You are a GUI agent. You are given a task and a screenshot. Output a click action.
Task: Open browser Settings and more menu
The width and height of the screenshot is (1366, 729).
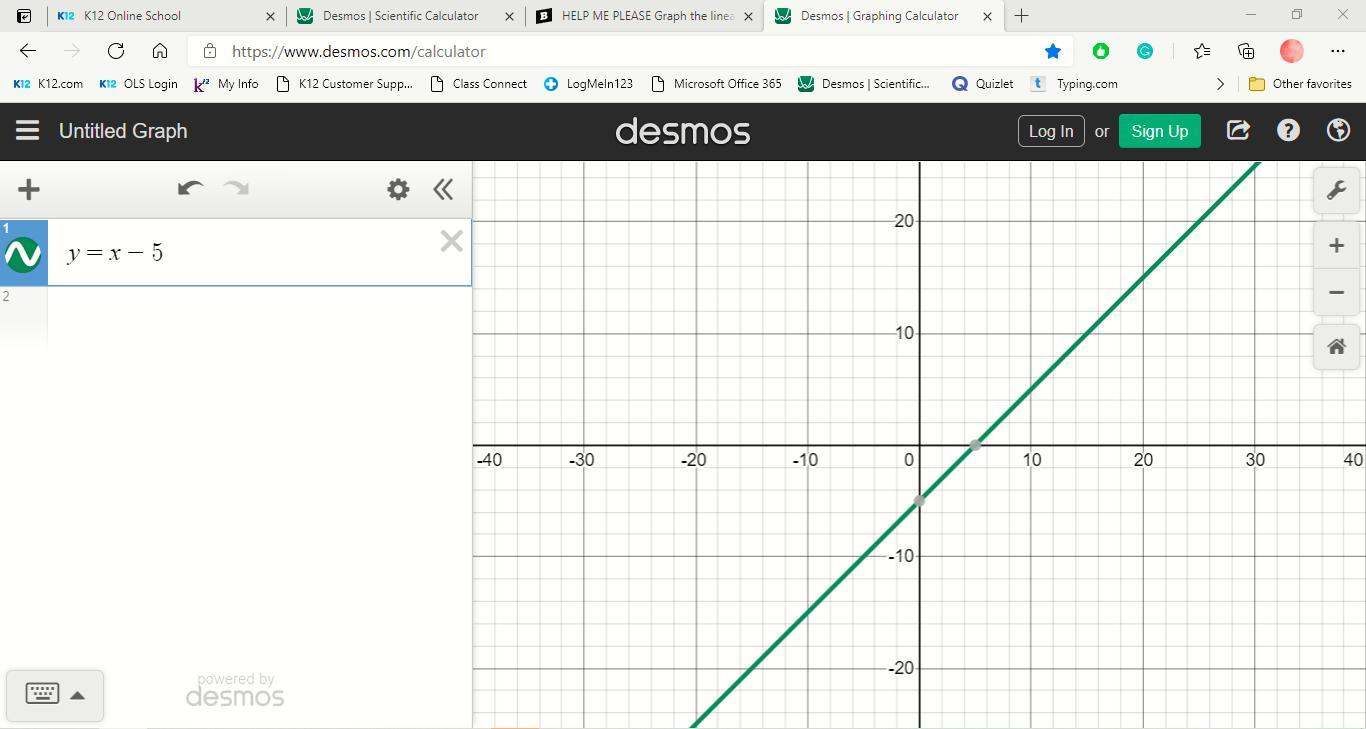1338,51
